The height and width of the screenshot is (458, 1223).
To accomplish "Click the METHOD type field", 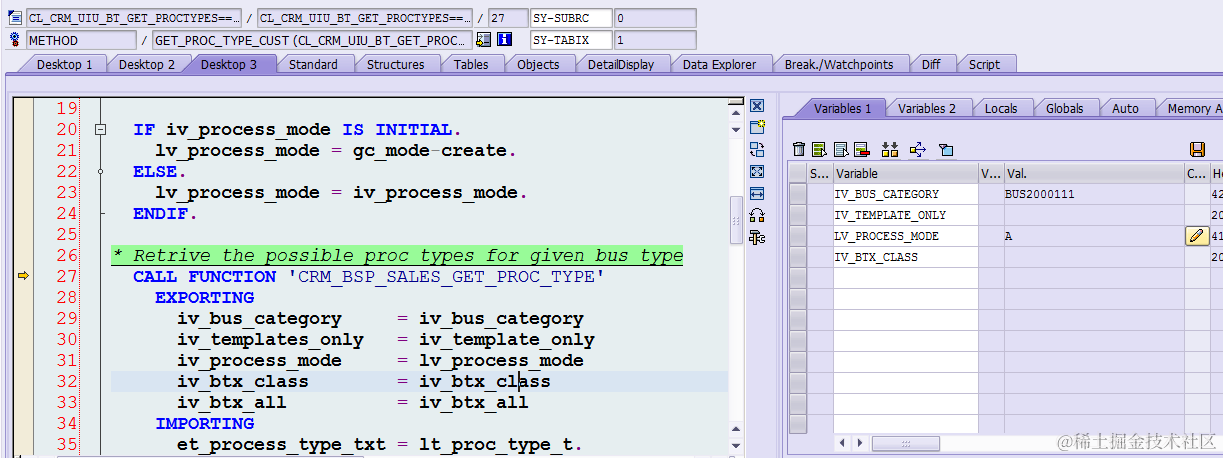I will (x=80, y=40).
